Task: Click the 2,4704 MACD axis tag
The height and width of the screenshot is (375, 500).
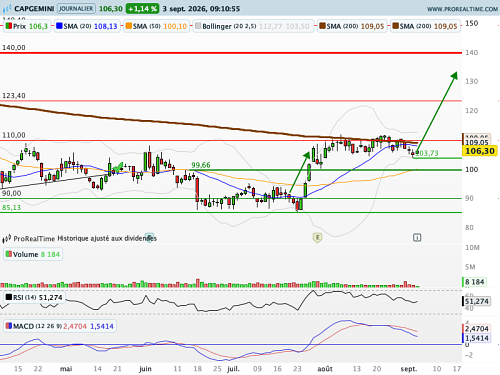Action: [477, 329]
